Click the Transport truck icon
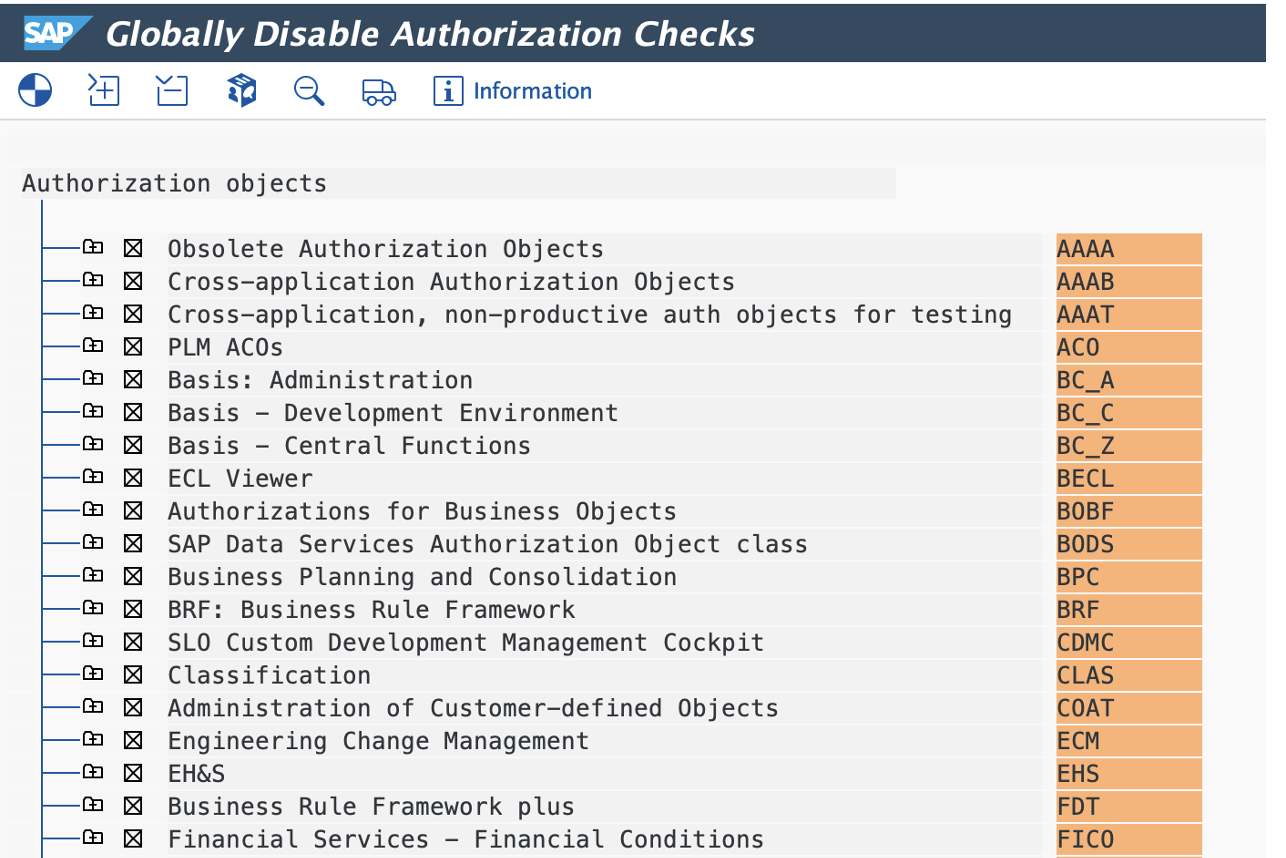Image resolution: width=1286 pixels, height=858 pixels. (x=378, y=92)
